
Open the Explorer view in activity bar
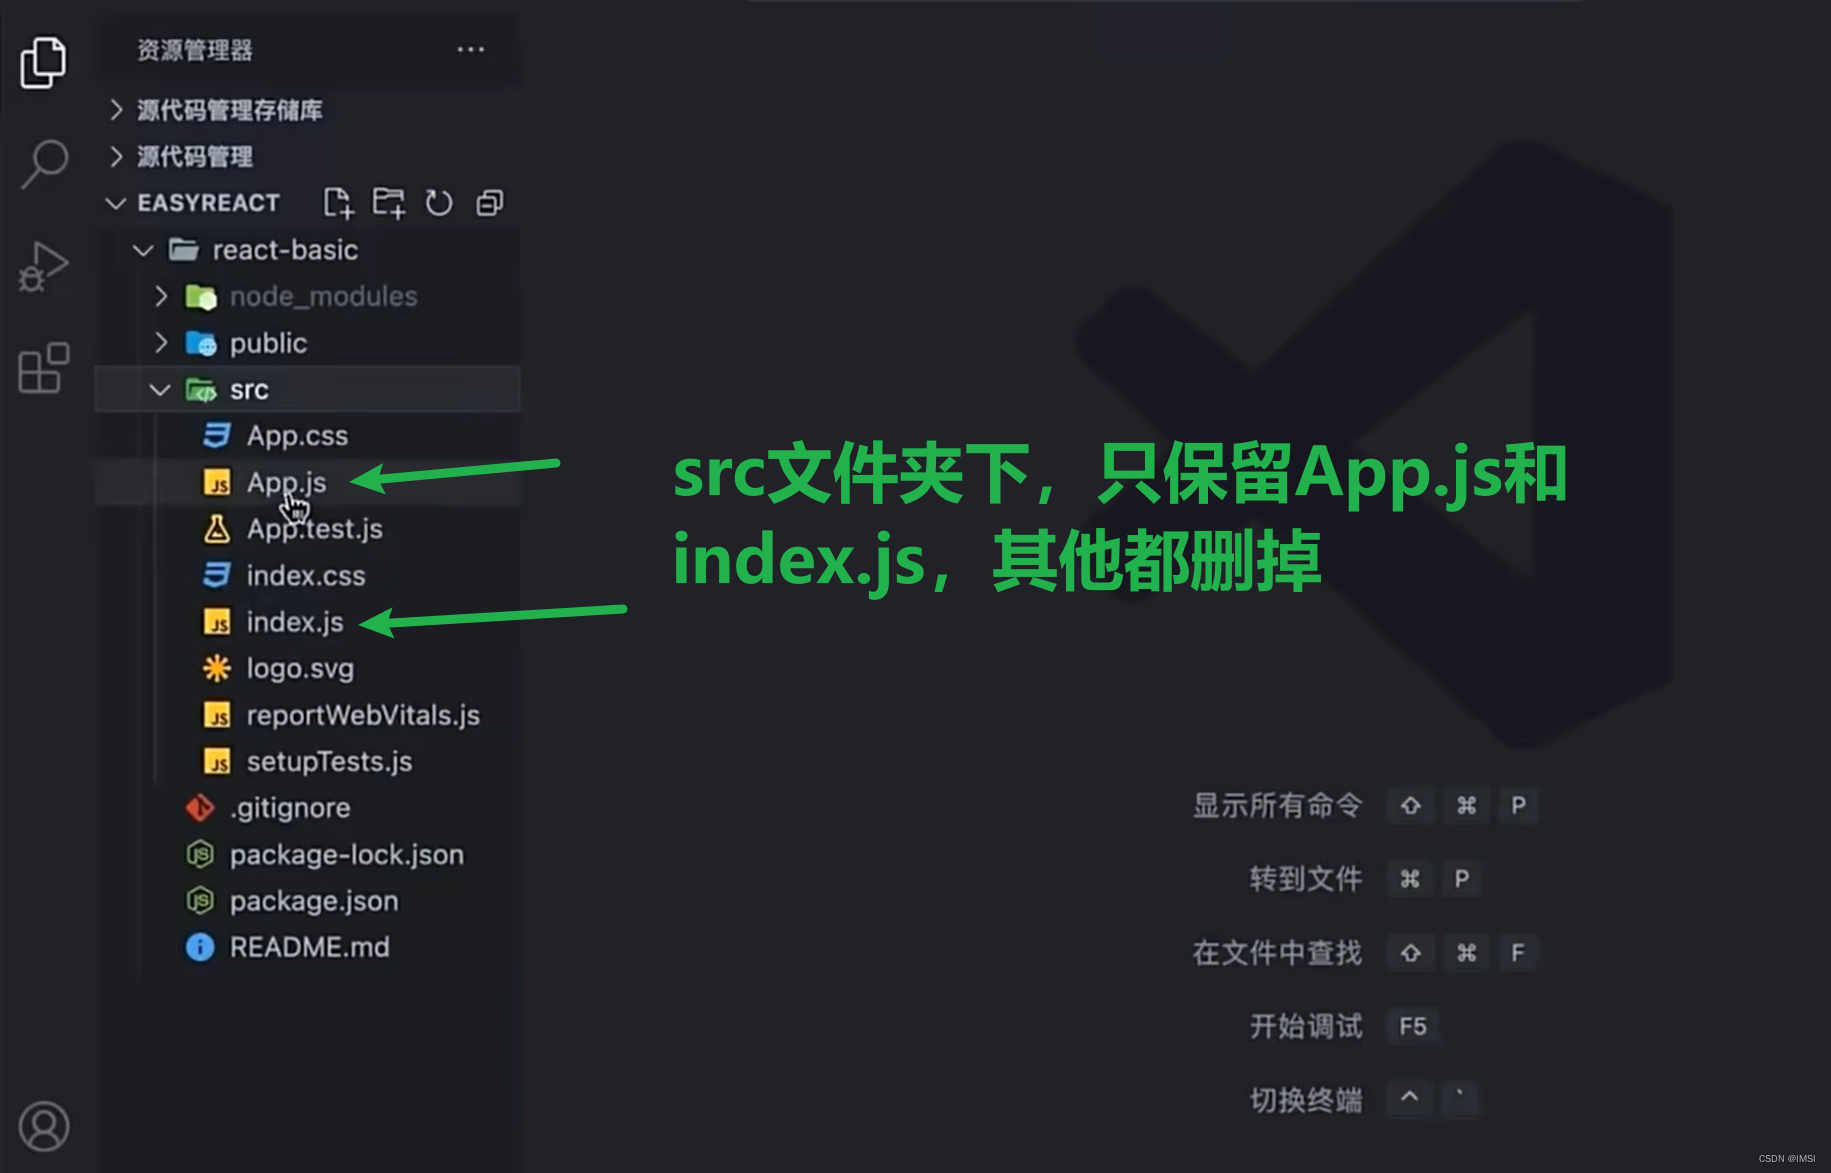[43, 62]
